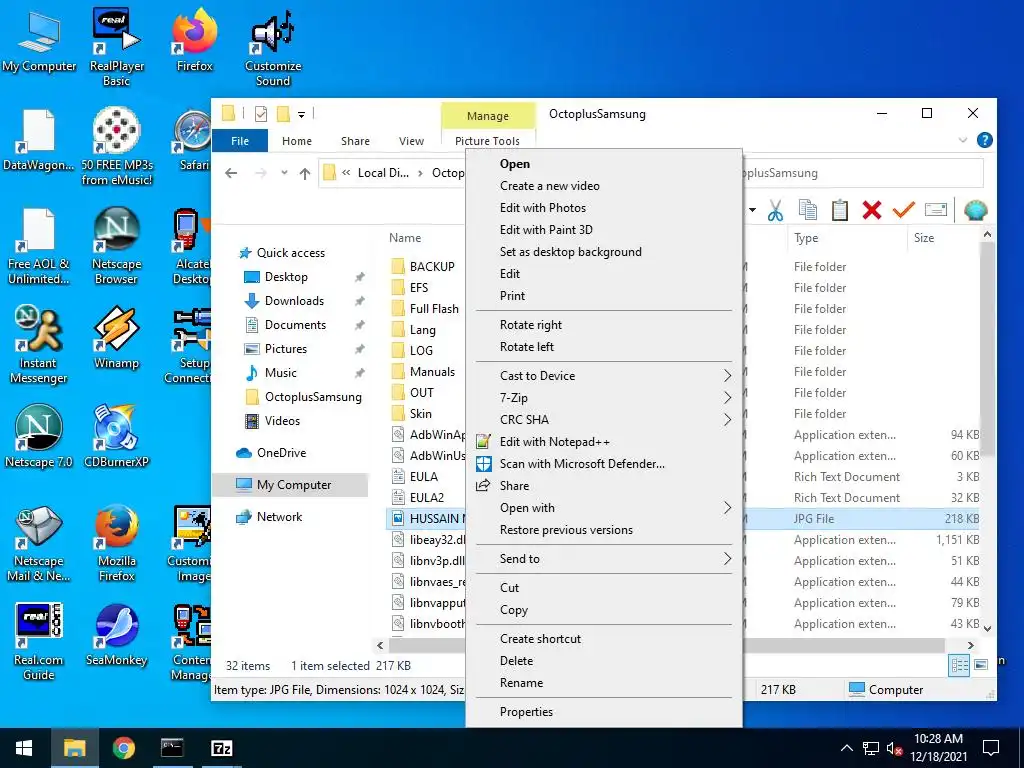The image size is (1024, 768).
Task: Click the vertical scrollbar down arrow
Action: coord(987,628)
